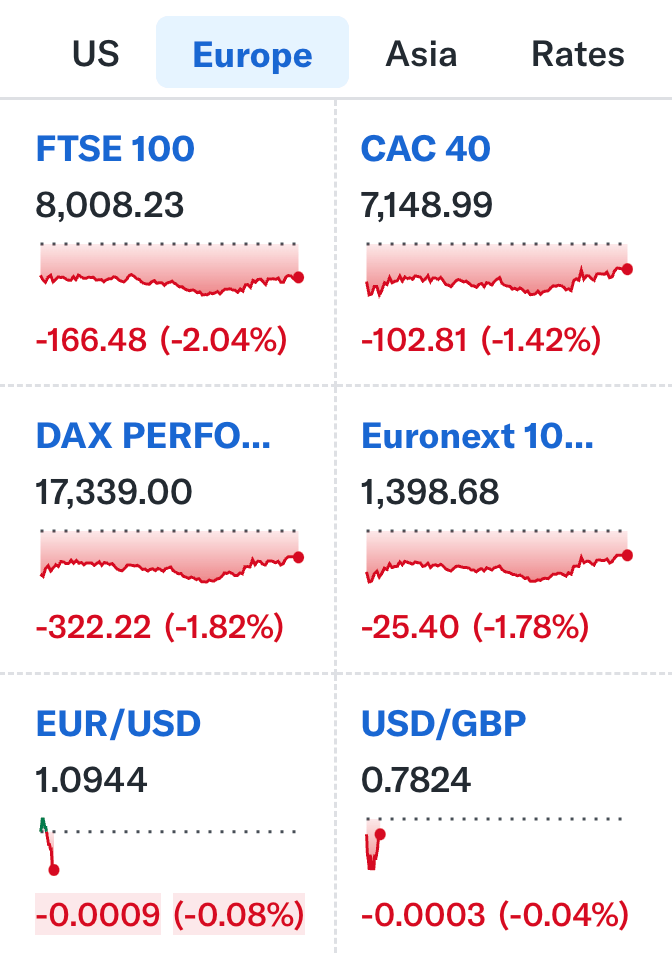Click the highlighted EUR/USD change -0.0009
The width and height of the screenshot is (672, 956).
[x=98, y=914]
